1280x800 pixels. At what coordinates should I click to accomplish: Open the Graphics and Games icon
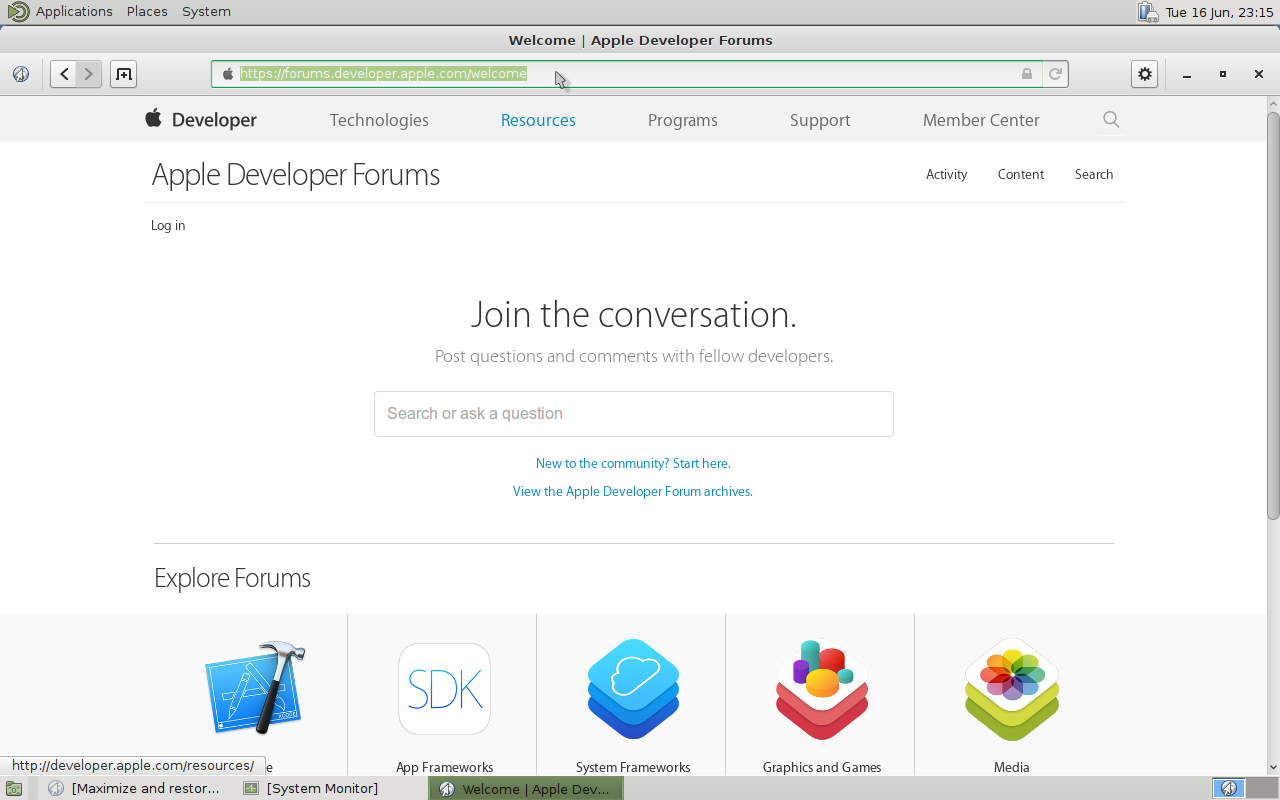[x=822, y=689]
